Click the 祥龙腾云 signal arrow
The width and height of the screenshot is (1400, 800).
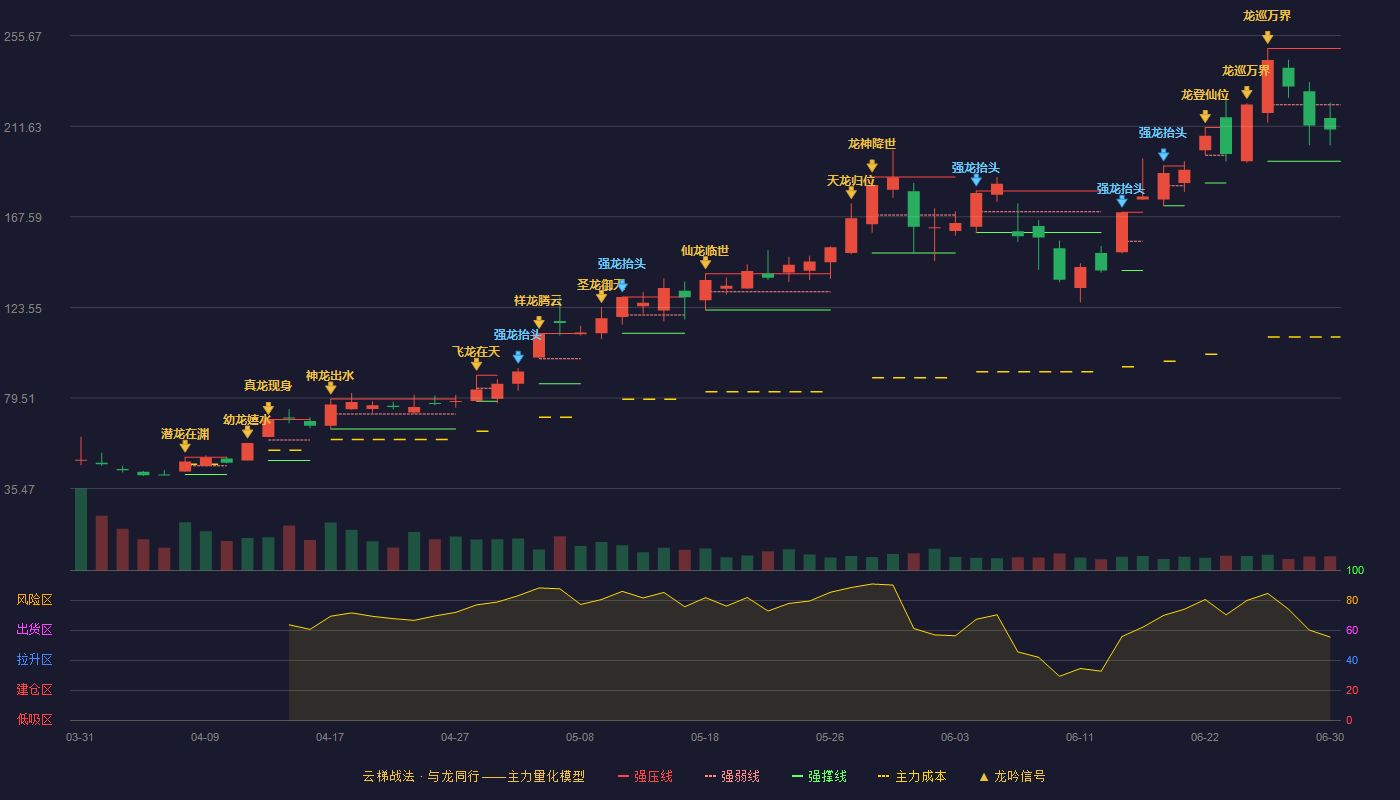click(x=538, y=324)
